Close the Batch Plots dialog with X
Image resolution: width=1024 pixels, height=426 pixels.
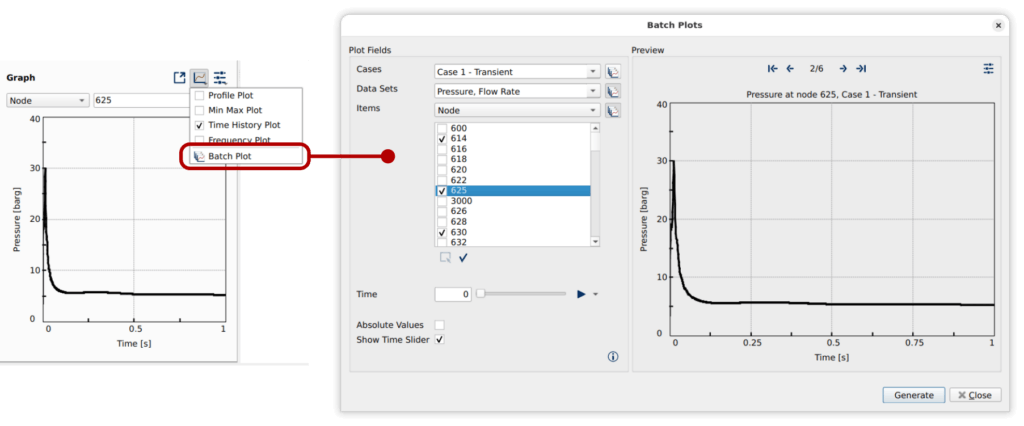coord(998,25)
